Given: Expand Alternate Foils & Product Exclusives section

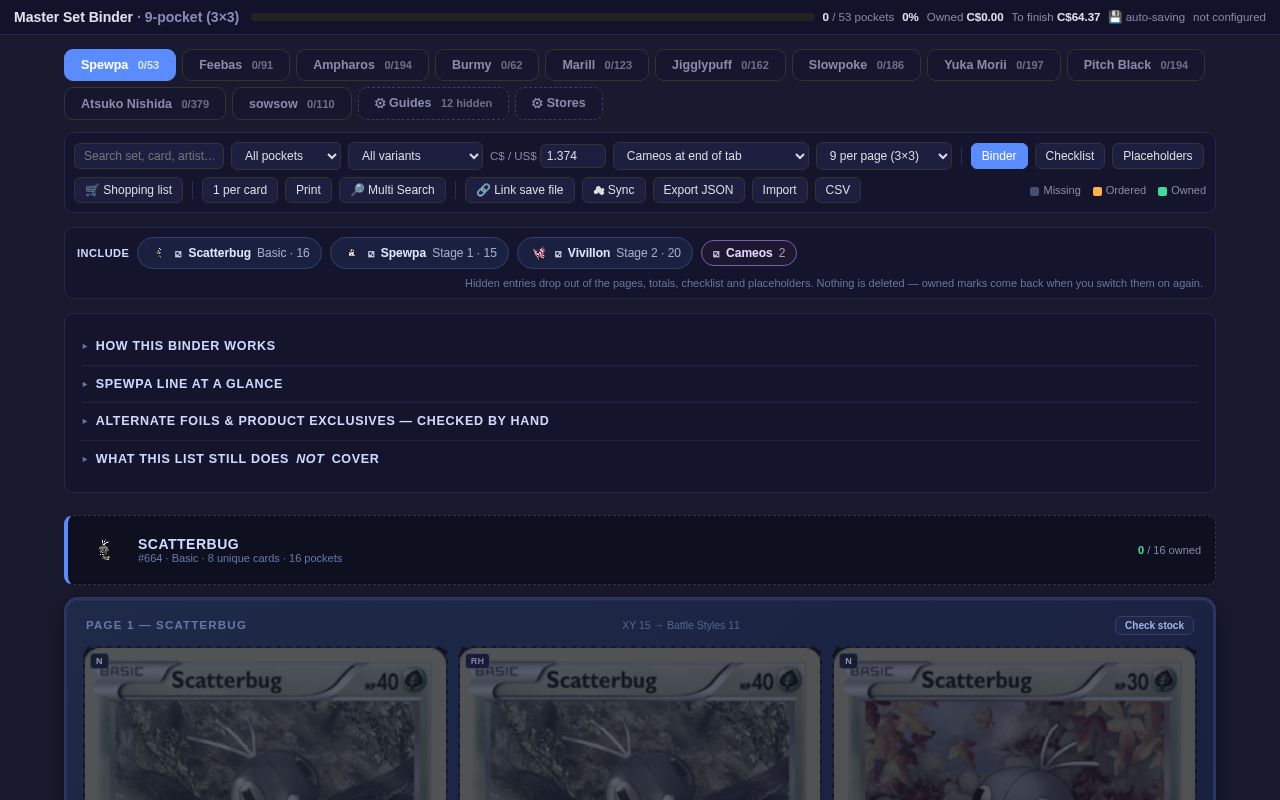Looking at the screenshot, I should (x=640, y=421).
